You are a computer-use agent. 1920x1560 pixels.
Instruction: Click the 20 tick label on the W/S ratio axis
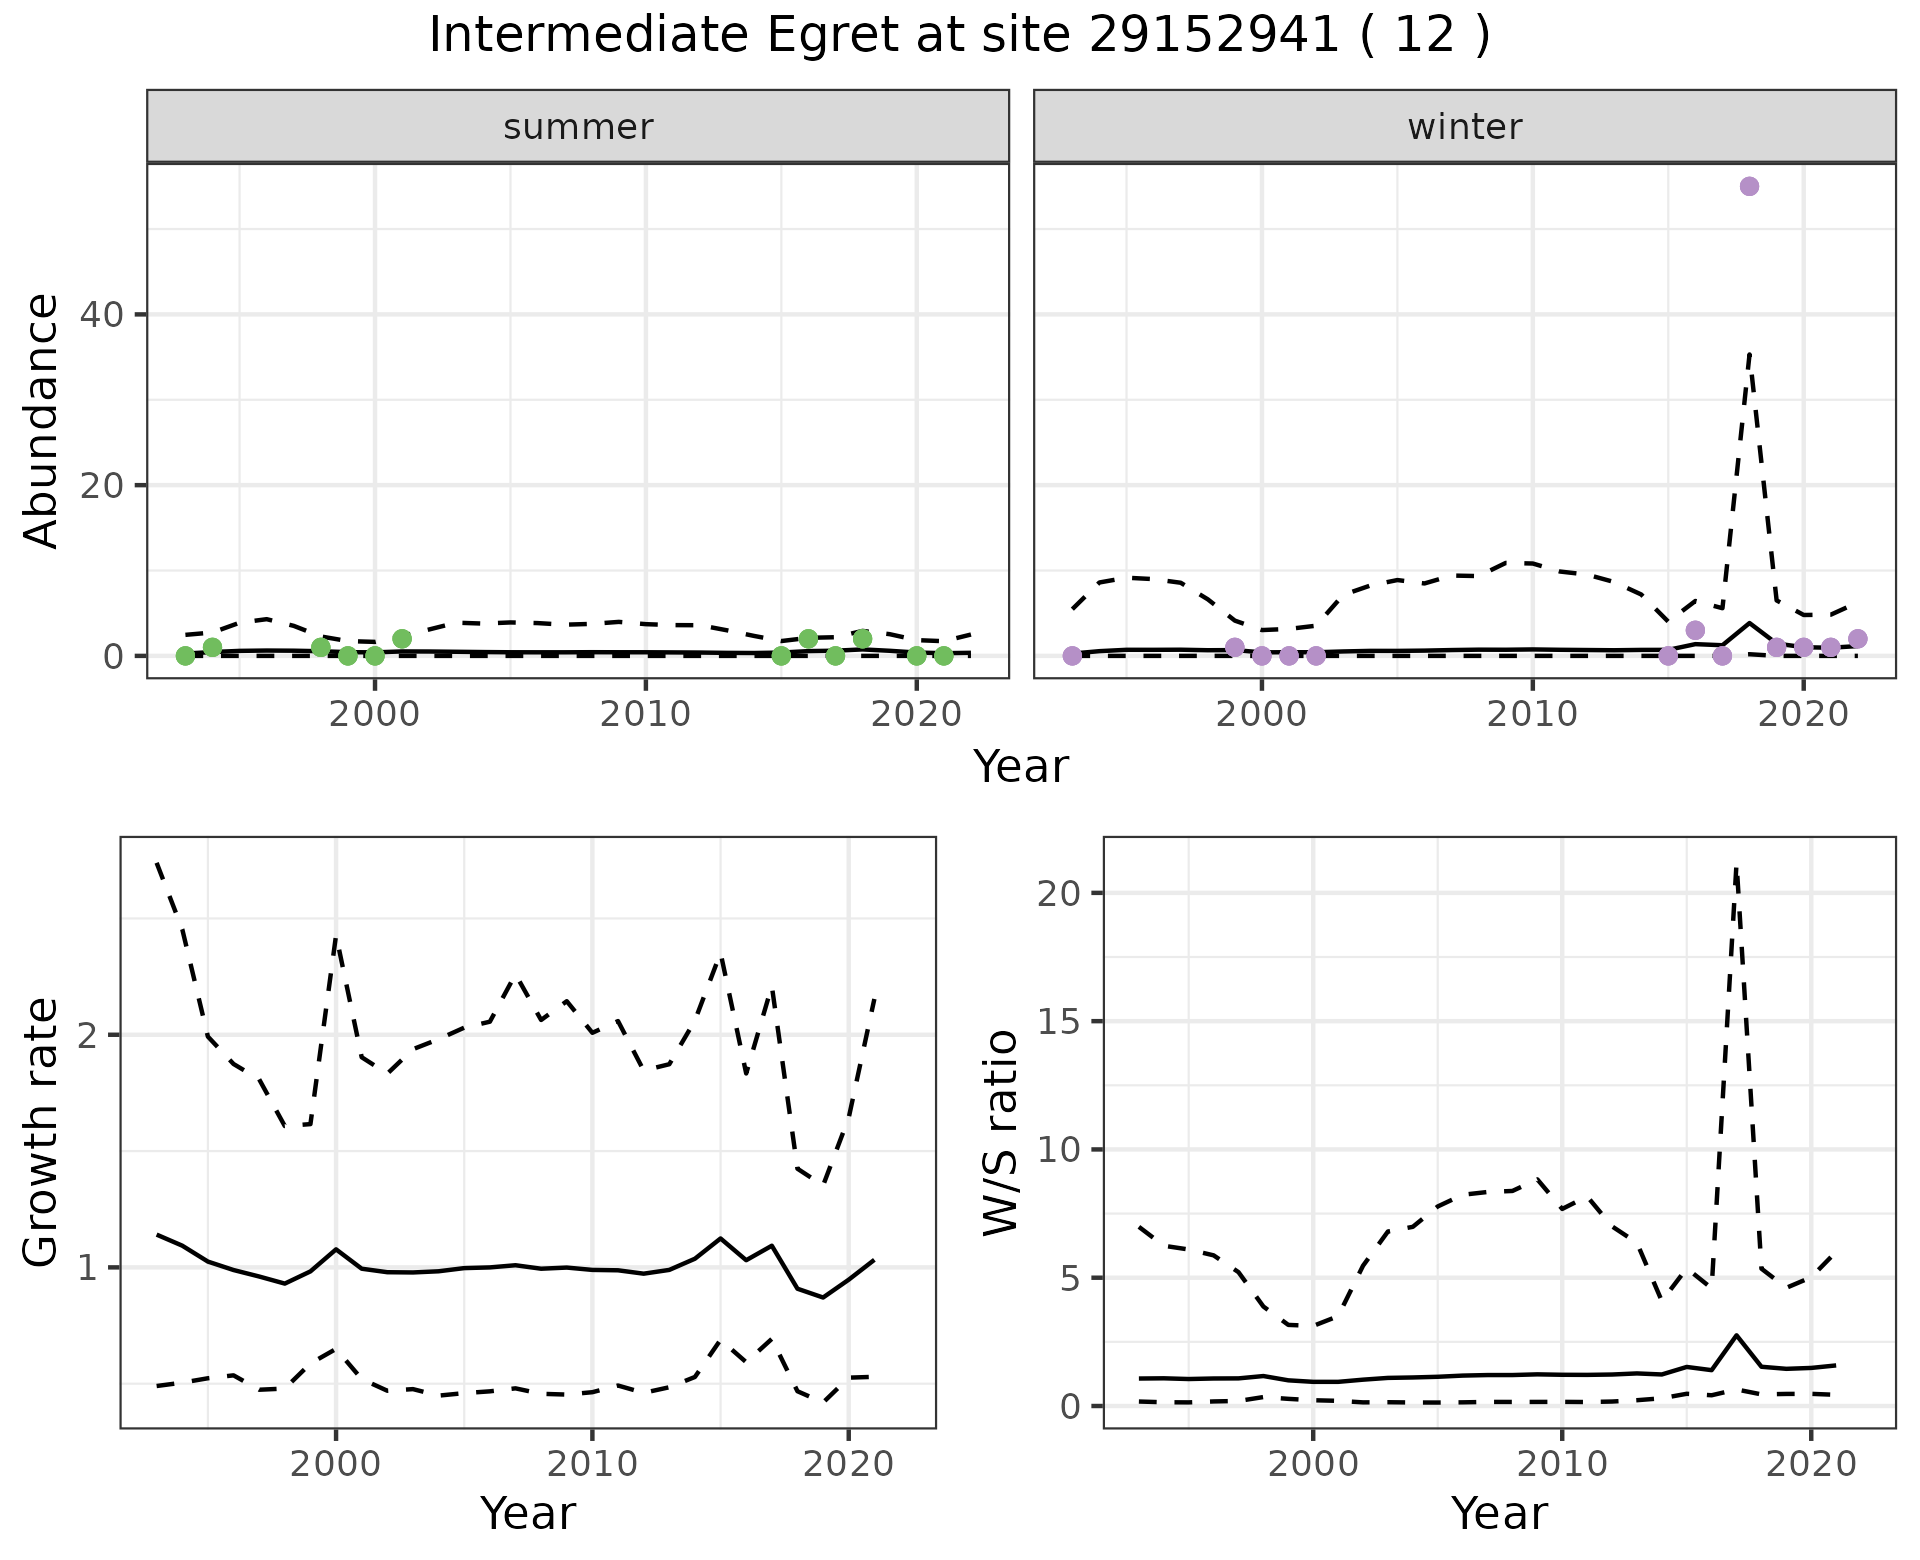click(x=1060, y=893)
